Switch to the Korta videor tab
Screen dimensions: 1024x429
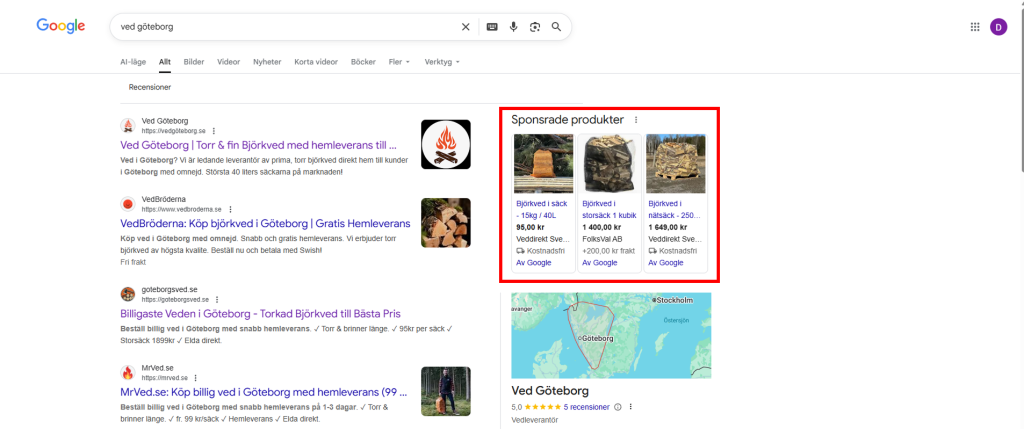[x=316, y=62]
